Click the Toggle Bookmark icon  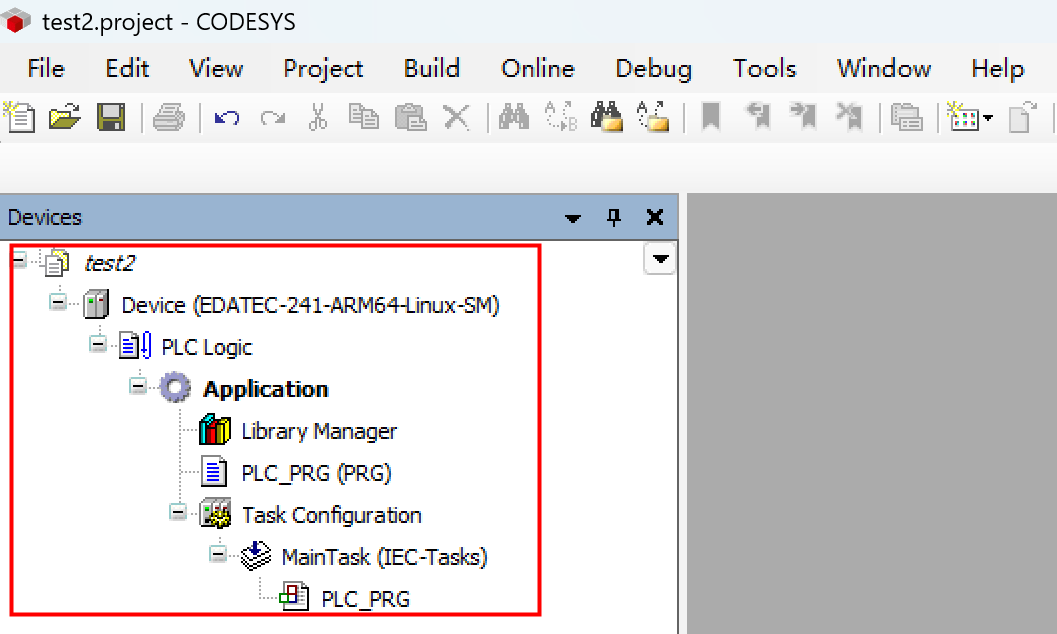(x=711, y=117)
